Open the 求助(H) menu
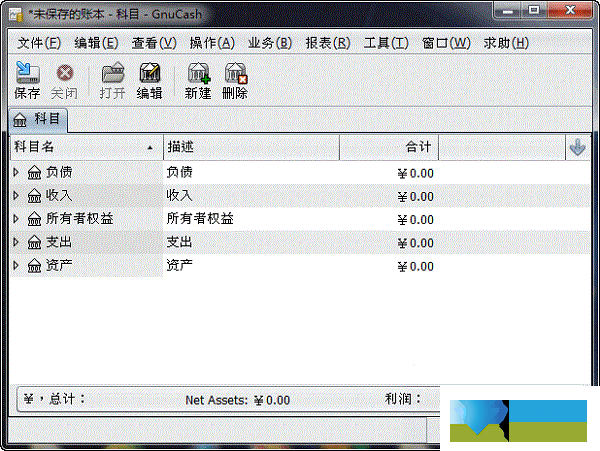The width and height of the screenshot is (600, 451). (506, 43)
